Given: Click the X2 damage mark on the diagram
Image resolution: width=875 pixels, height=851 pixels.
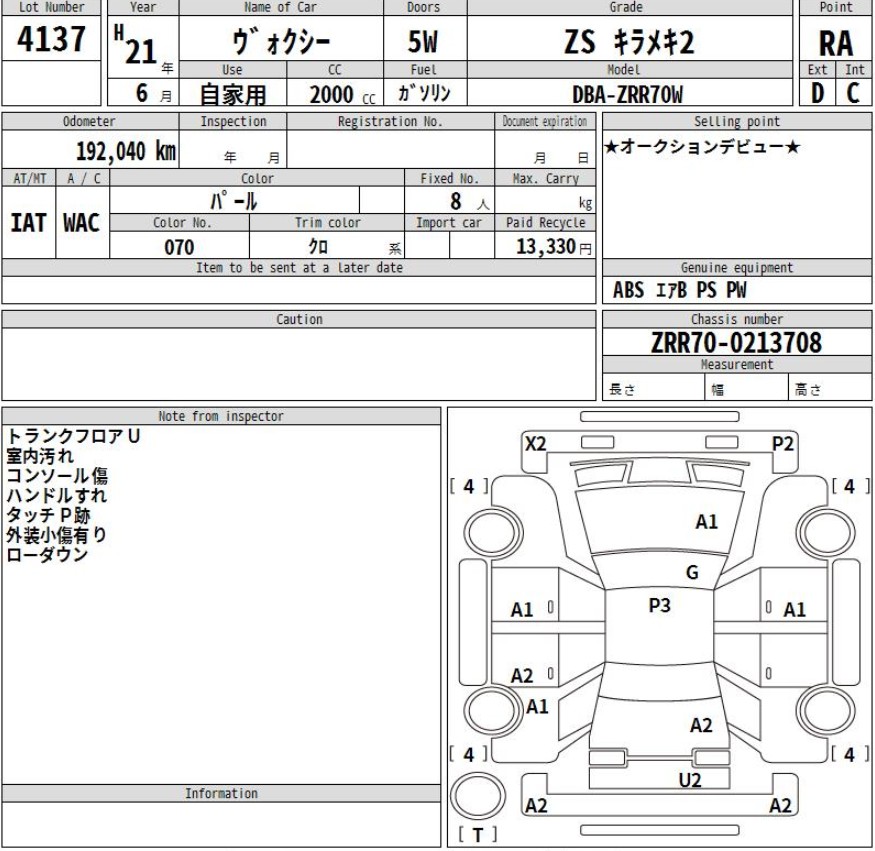Looking at the screenshot, I should tap(536, 445).
